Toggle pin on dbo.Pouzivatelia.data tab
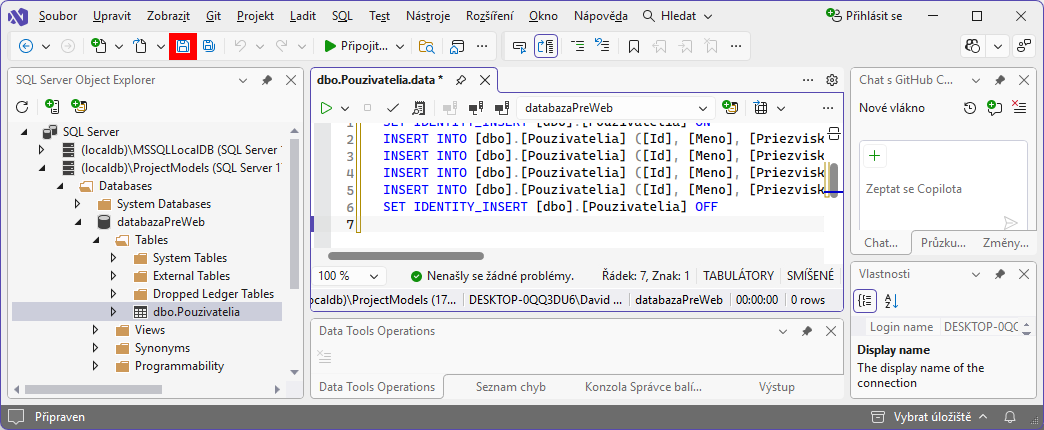1044x430 pixels. [x=460, y=80]
